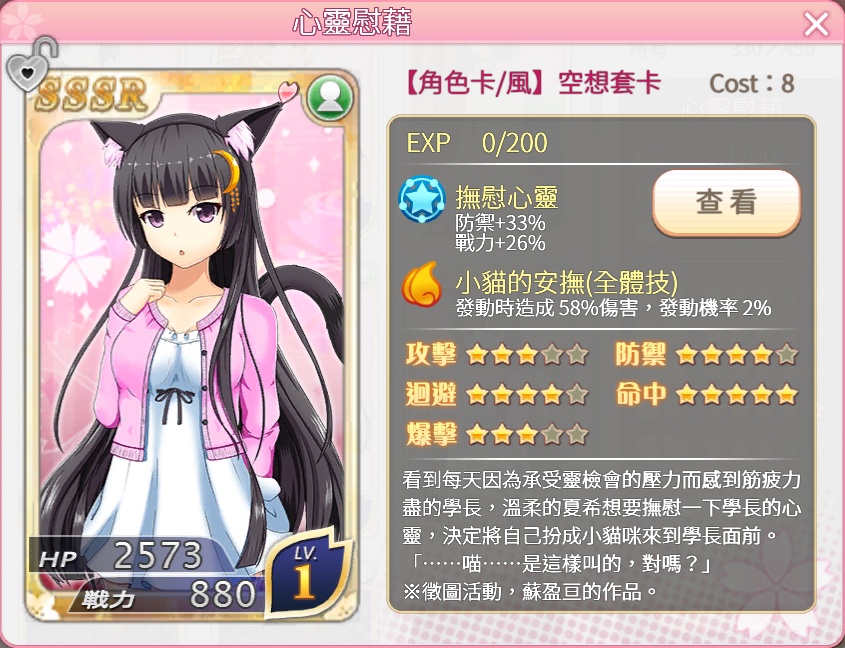Toggle the heart lock icon
Viewport: 845px width, 648px height.
pyautogui.click(x=31, y=64)
